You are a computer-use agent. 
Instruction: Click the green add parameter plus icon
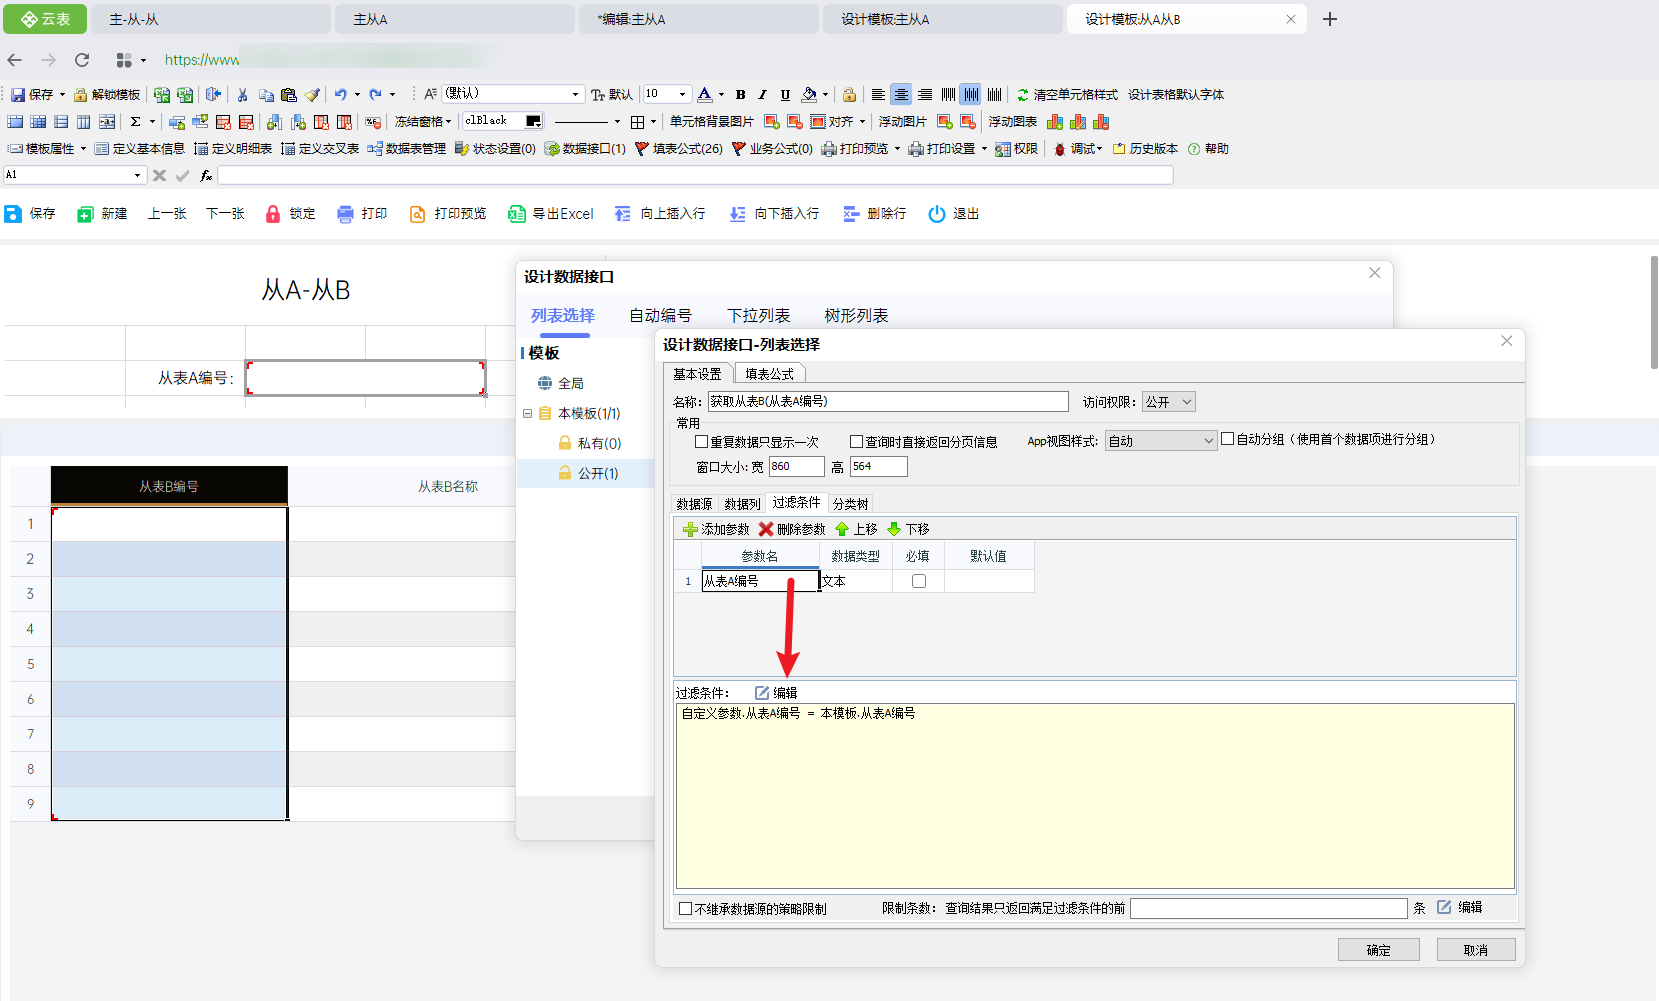pyautogui.click(x=690, y=529)
